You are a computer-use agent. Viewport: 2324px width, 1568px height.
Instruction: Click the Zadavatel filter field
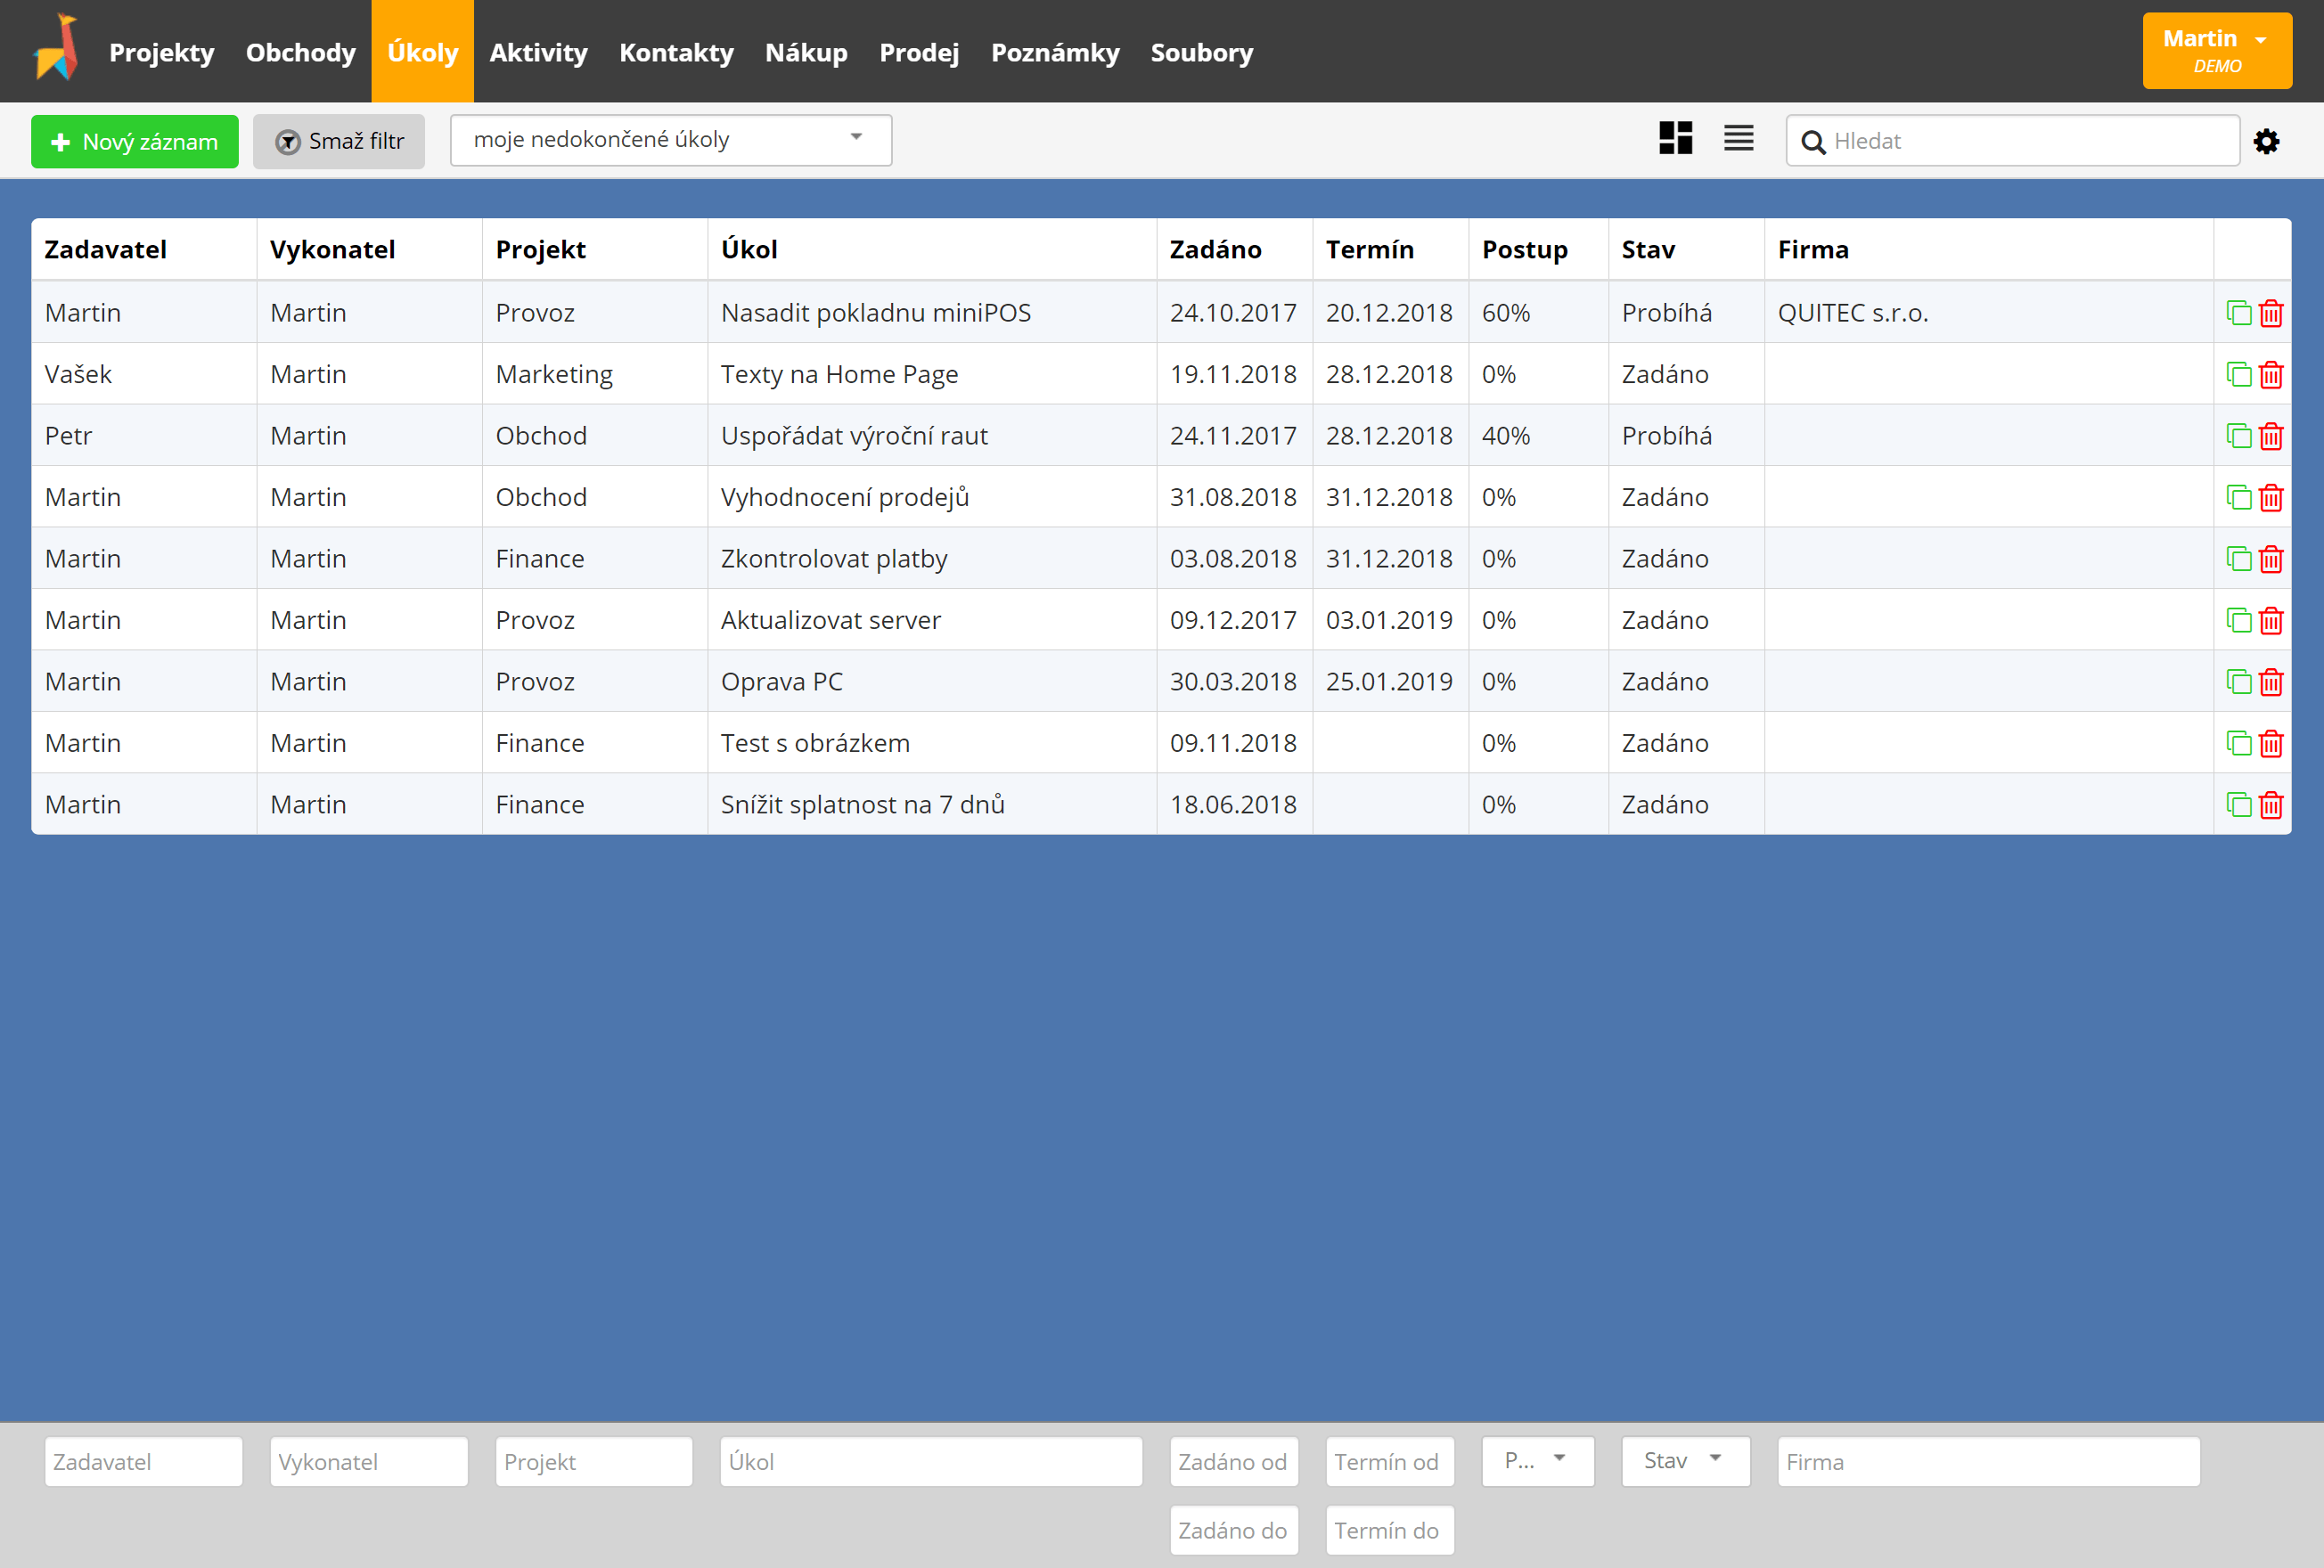(x=143, y=1461)
